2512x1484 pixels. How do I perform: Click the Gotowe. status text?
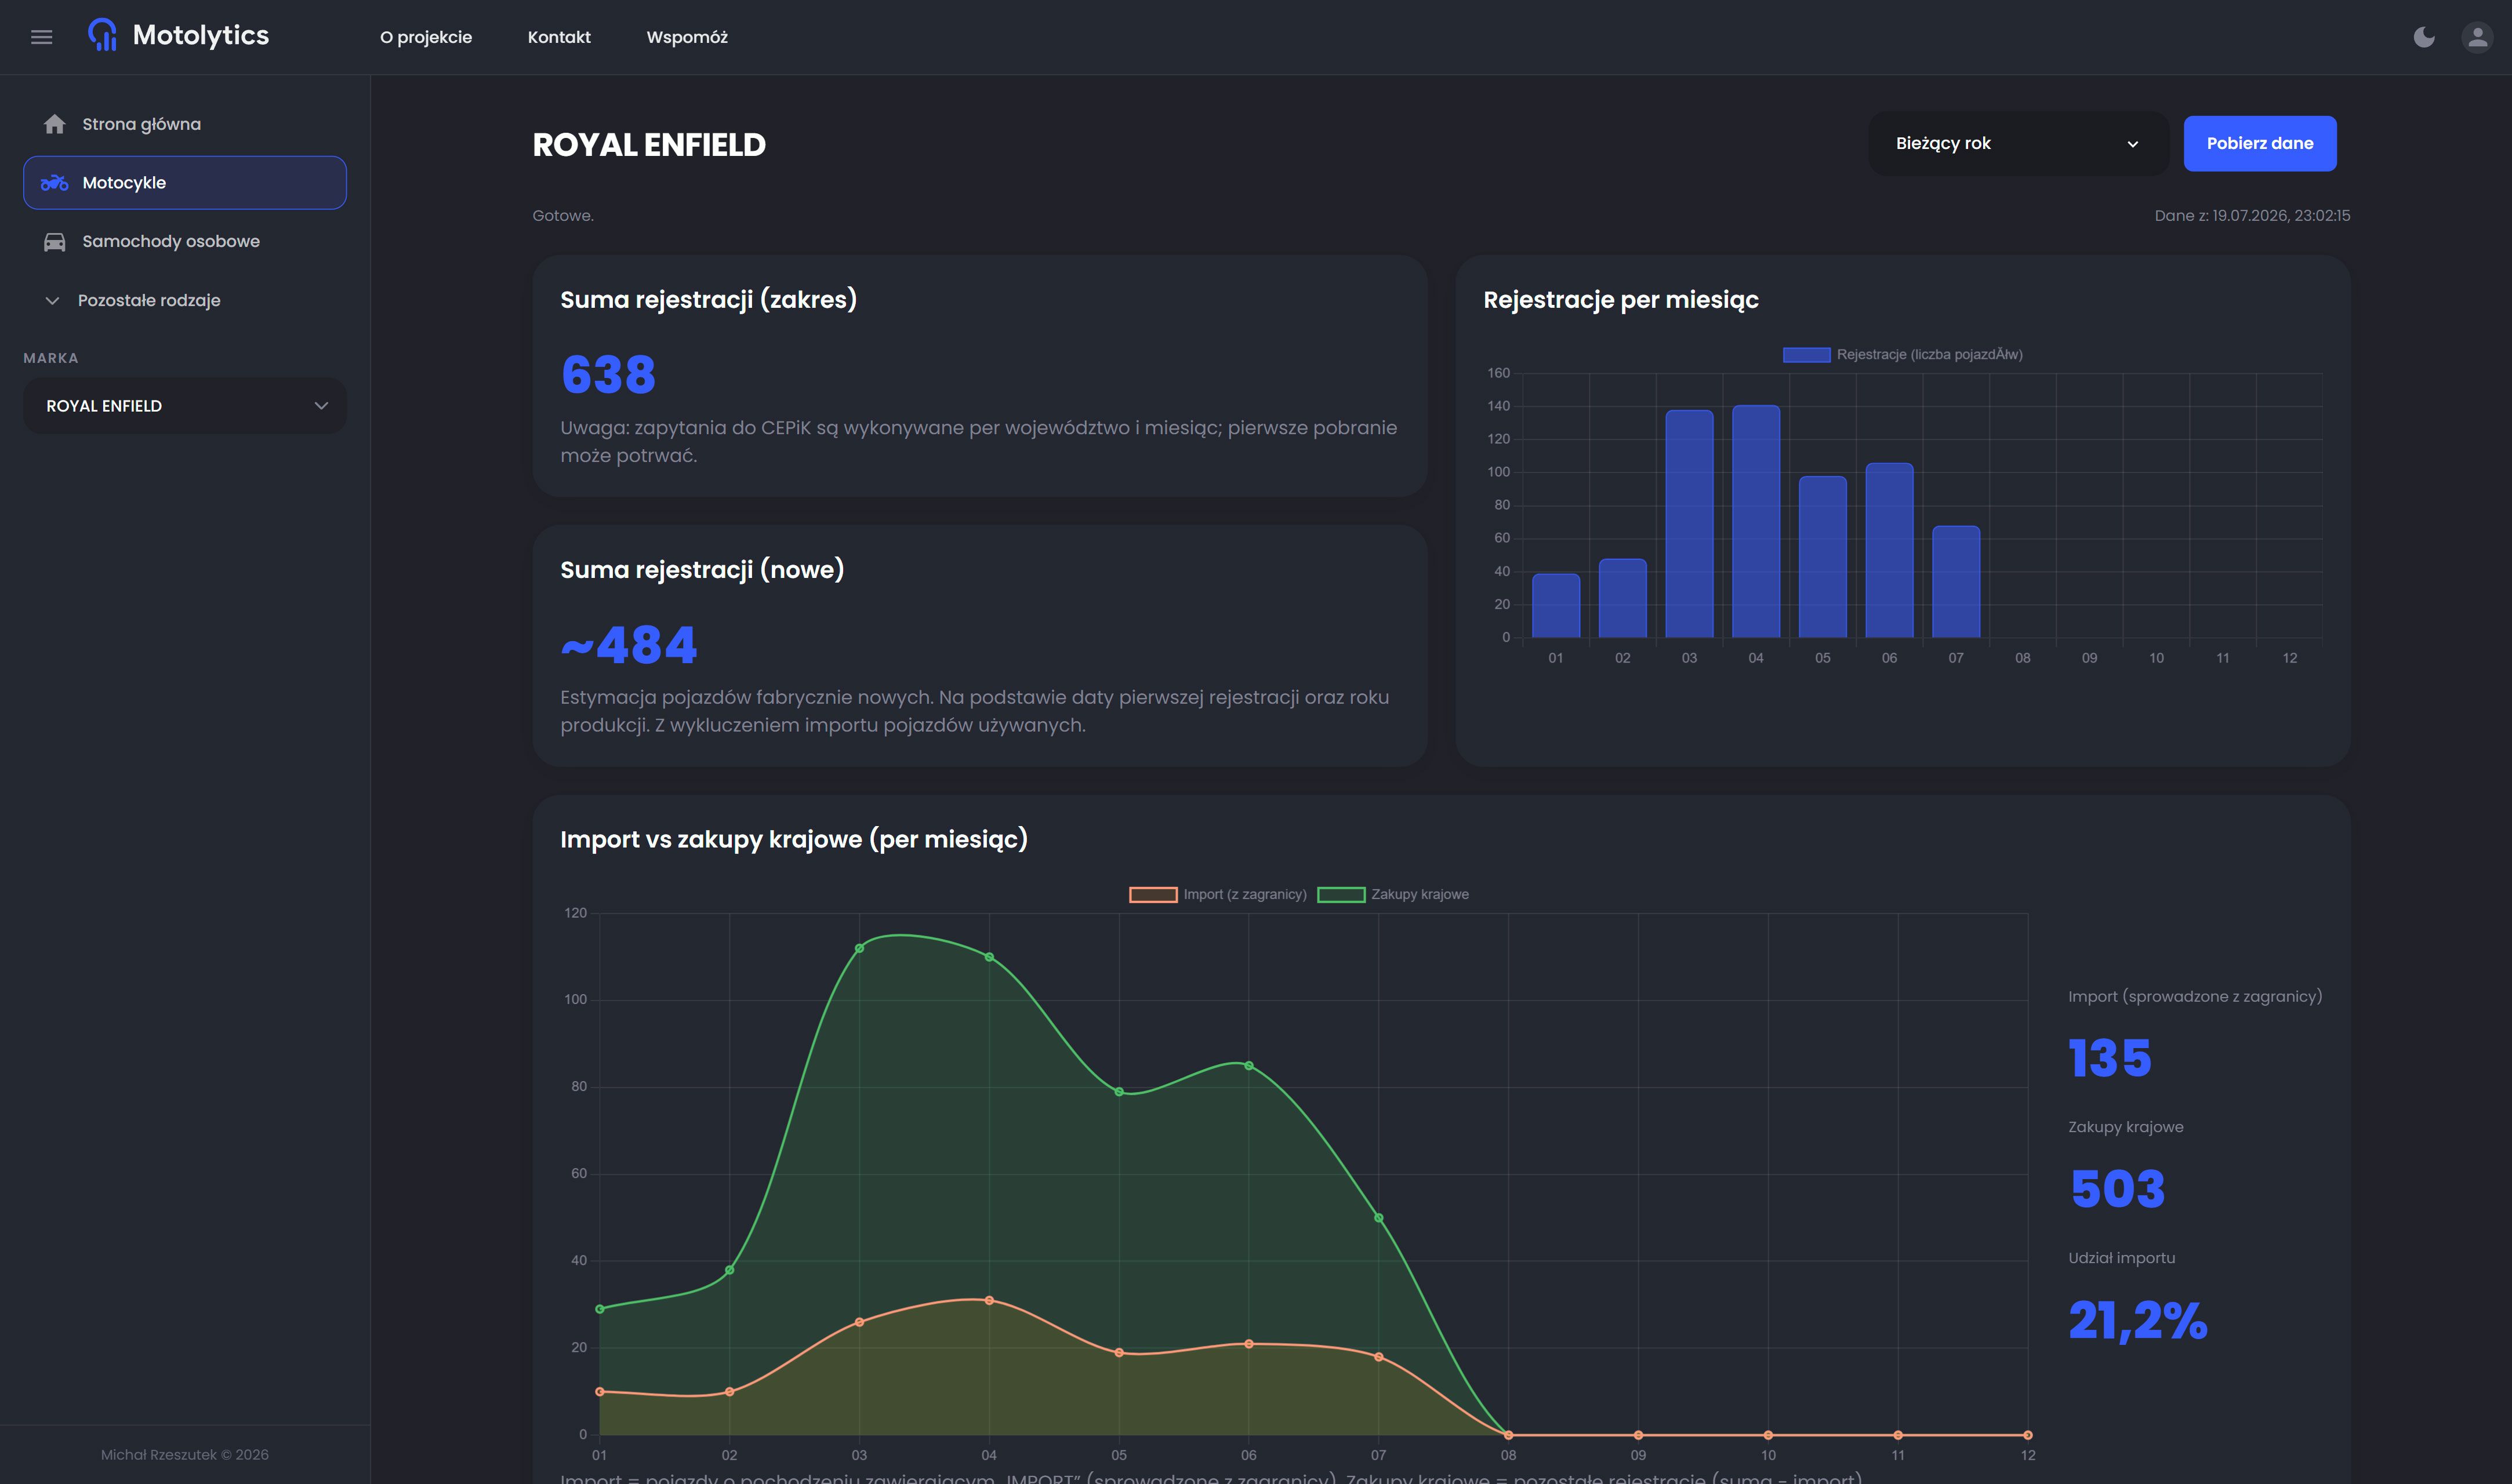563,216
